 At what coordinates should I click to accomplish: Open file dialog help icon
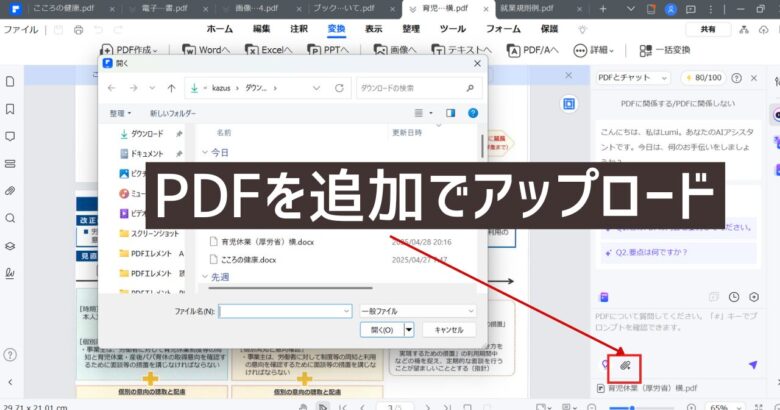point(473,113)
